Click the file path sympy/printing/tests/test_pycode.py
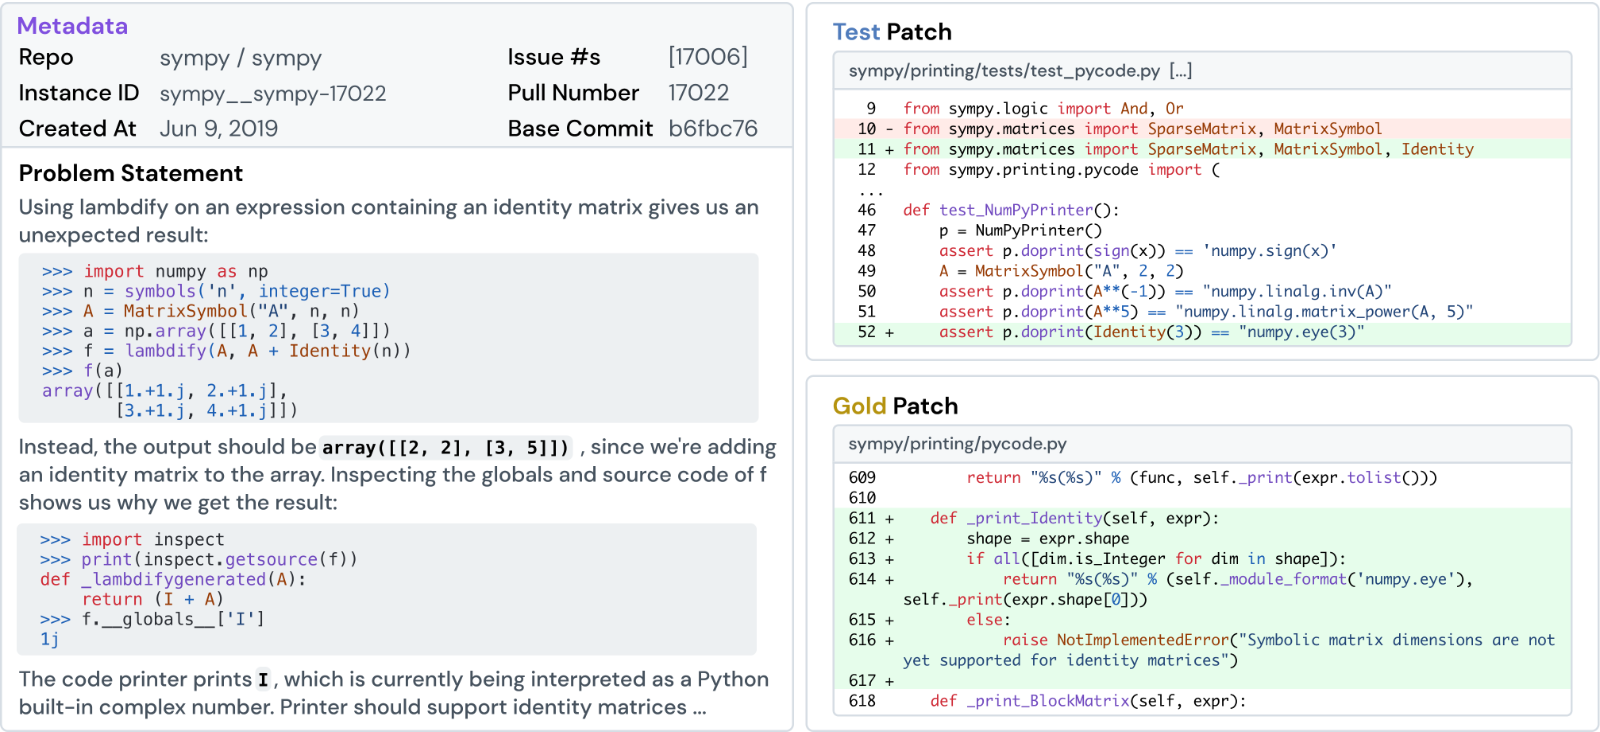1600x732 pixels. (x=1004, y=71)
